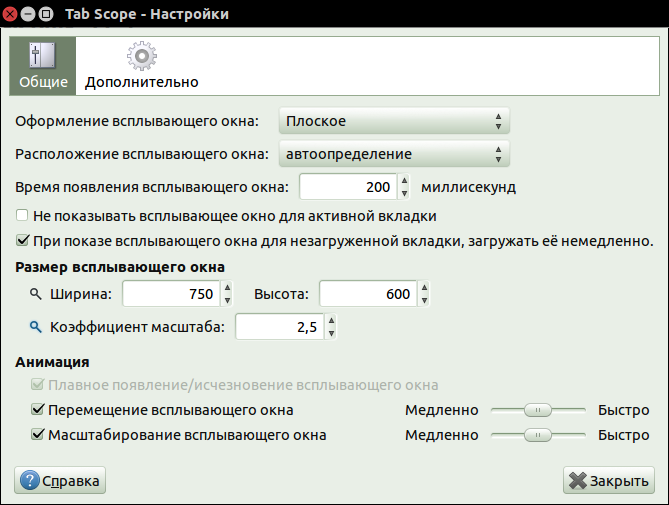This screenshot has height=505, width=669.
Task: Increase popup delay with up arrow
Action: [x=404, y=181]
